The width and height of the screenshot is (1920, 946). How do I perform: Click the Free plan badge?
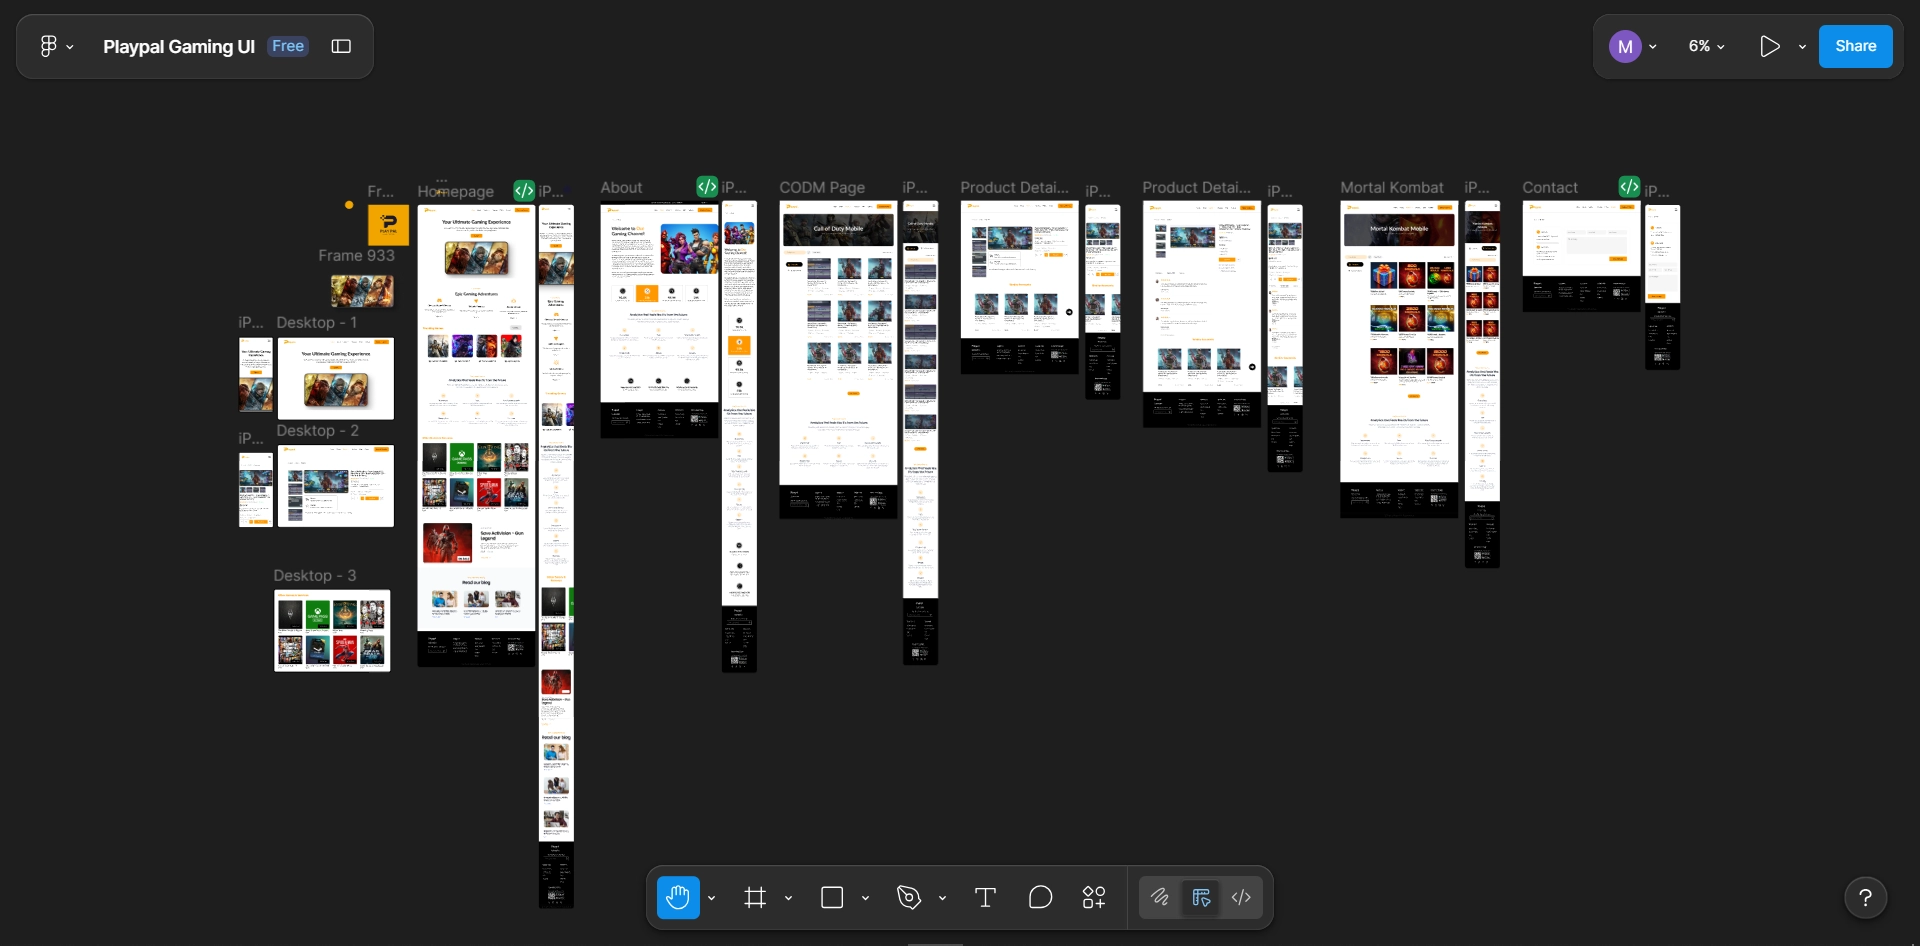pyautogui.click(x=288, y=46)
